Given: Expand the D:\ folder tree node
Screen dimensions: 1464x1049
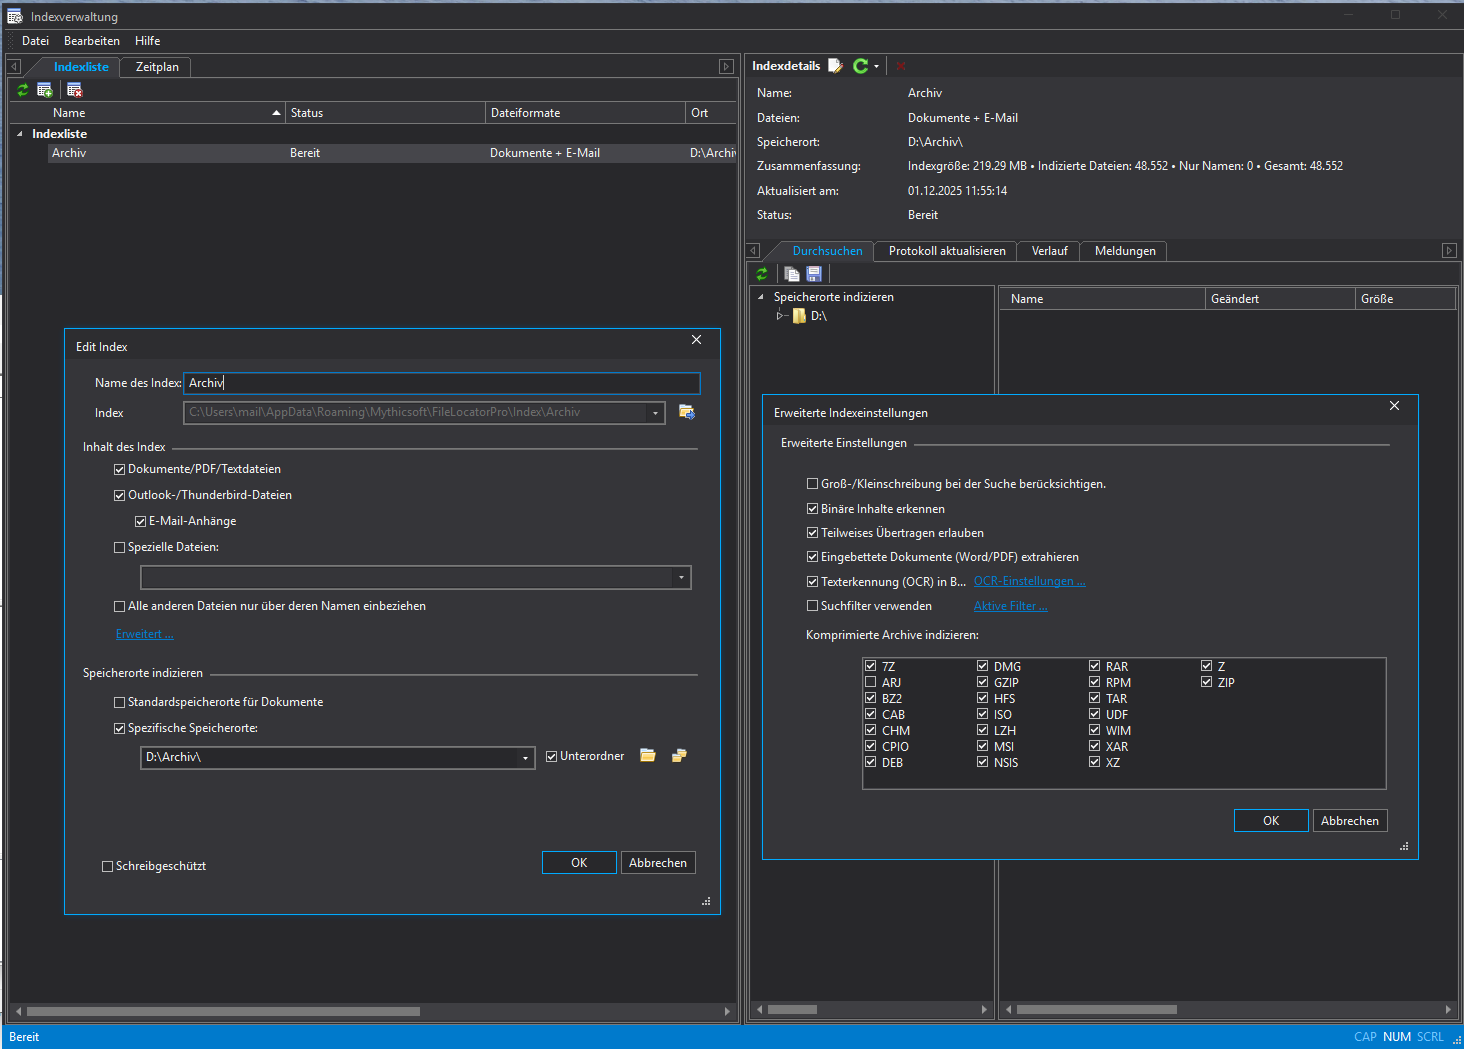Looking at the screenshot, I should click(x=780, y=316).
